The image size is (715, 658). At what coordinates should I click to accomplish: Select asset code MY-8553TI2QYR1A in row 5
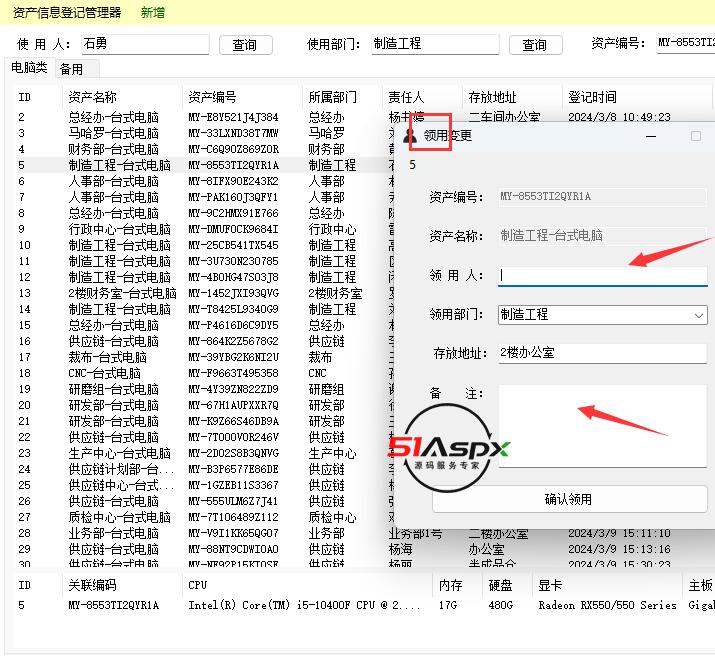(x=233, y=165)
